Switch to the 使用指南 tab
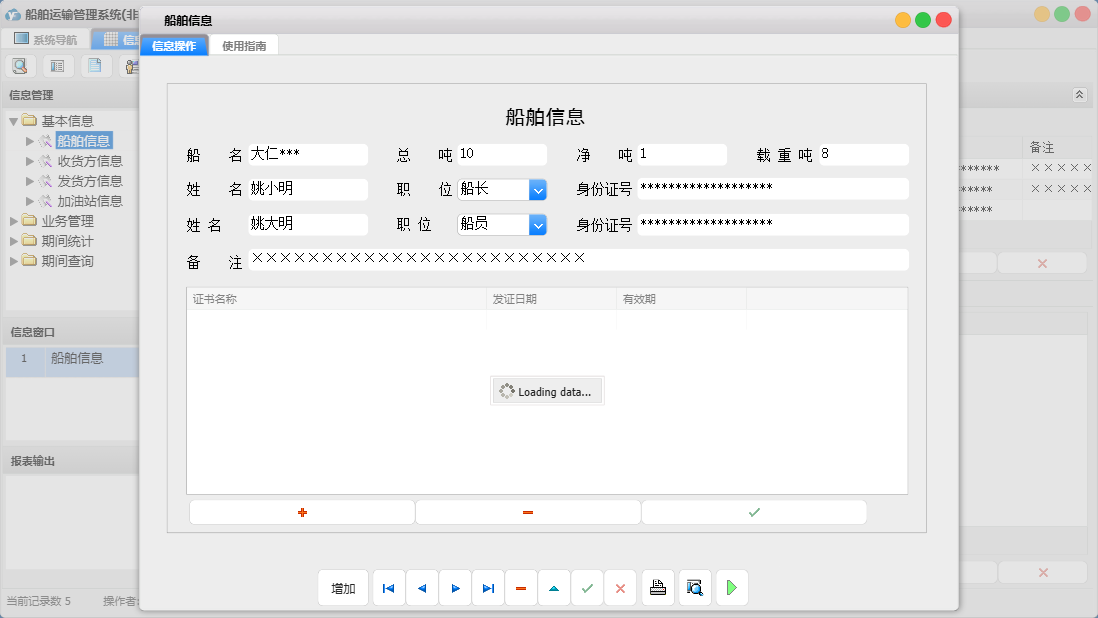This screenshot has height=618, width=1098. click(243, 45)
